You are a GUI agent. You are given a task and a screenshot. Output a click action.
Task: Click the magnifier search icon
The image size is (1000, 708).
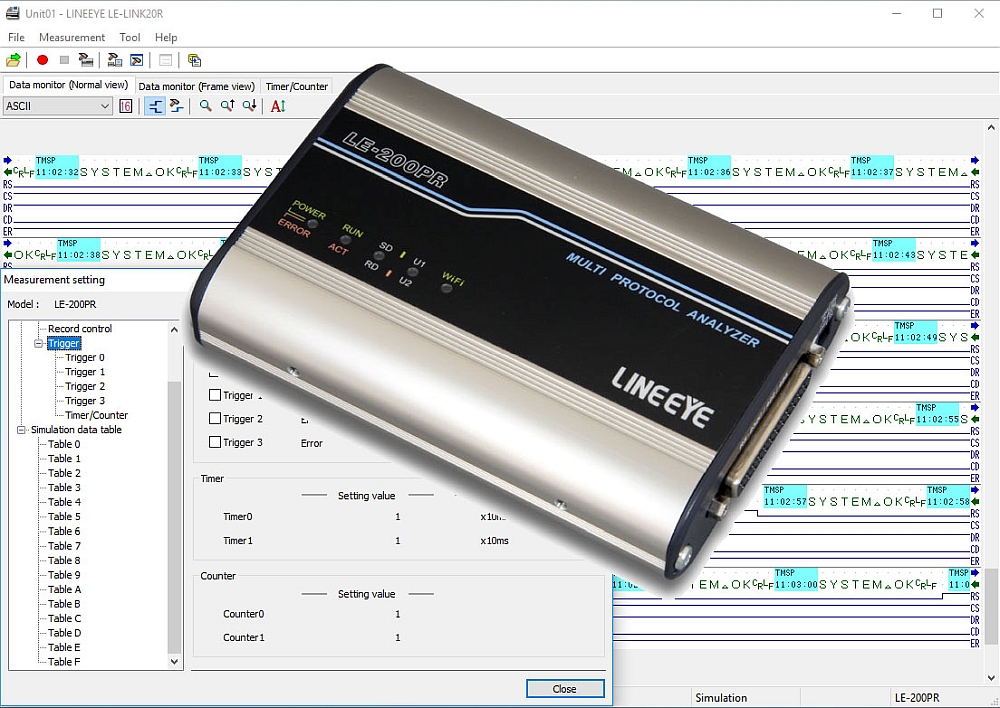(205, 106)
